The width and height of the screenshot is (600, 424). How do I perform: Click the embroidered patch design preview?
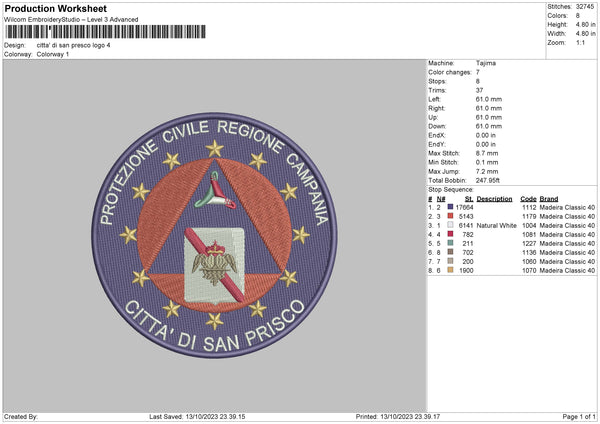coord(214,235)
